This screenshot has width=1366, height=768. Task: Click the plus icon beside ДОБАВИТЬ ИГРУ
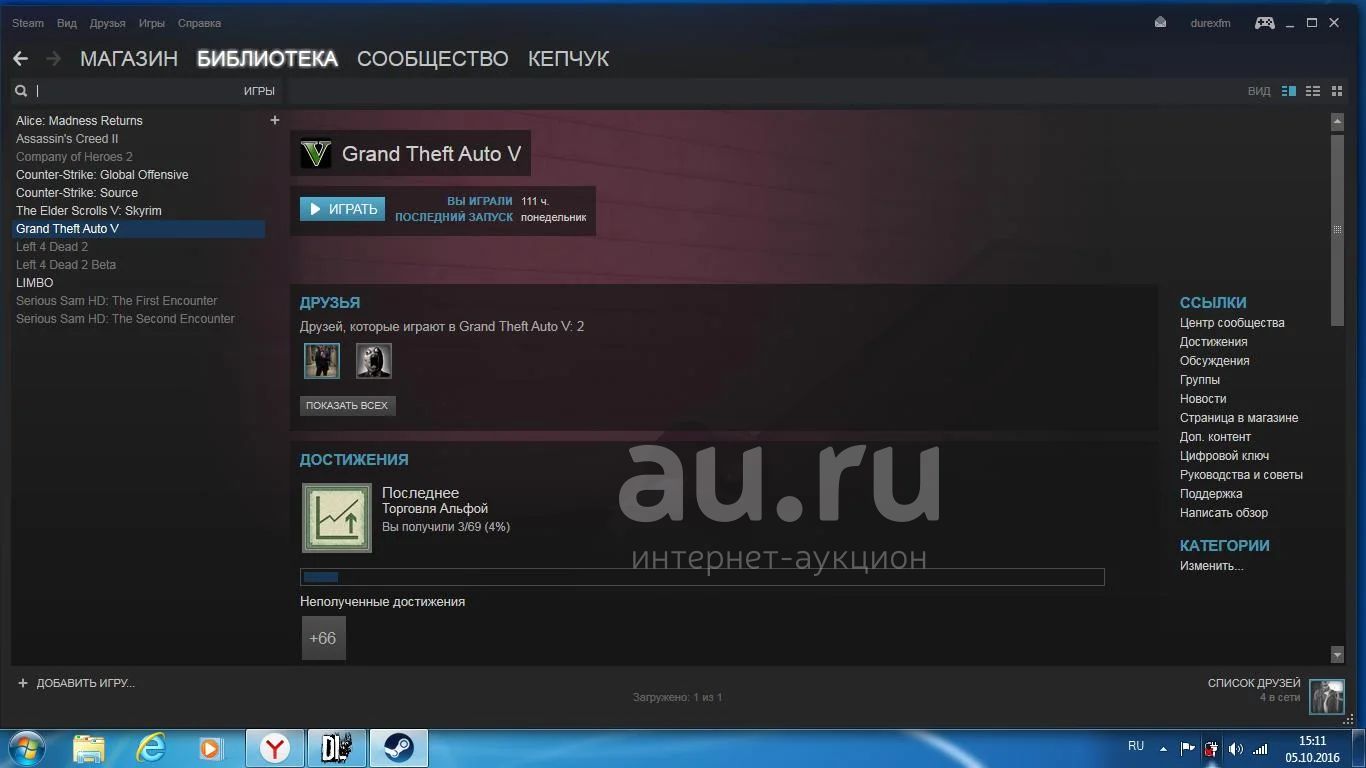pos(23,683)
